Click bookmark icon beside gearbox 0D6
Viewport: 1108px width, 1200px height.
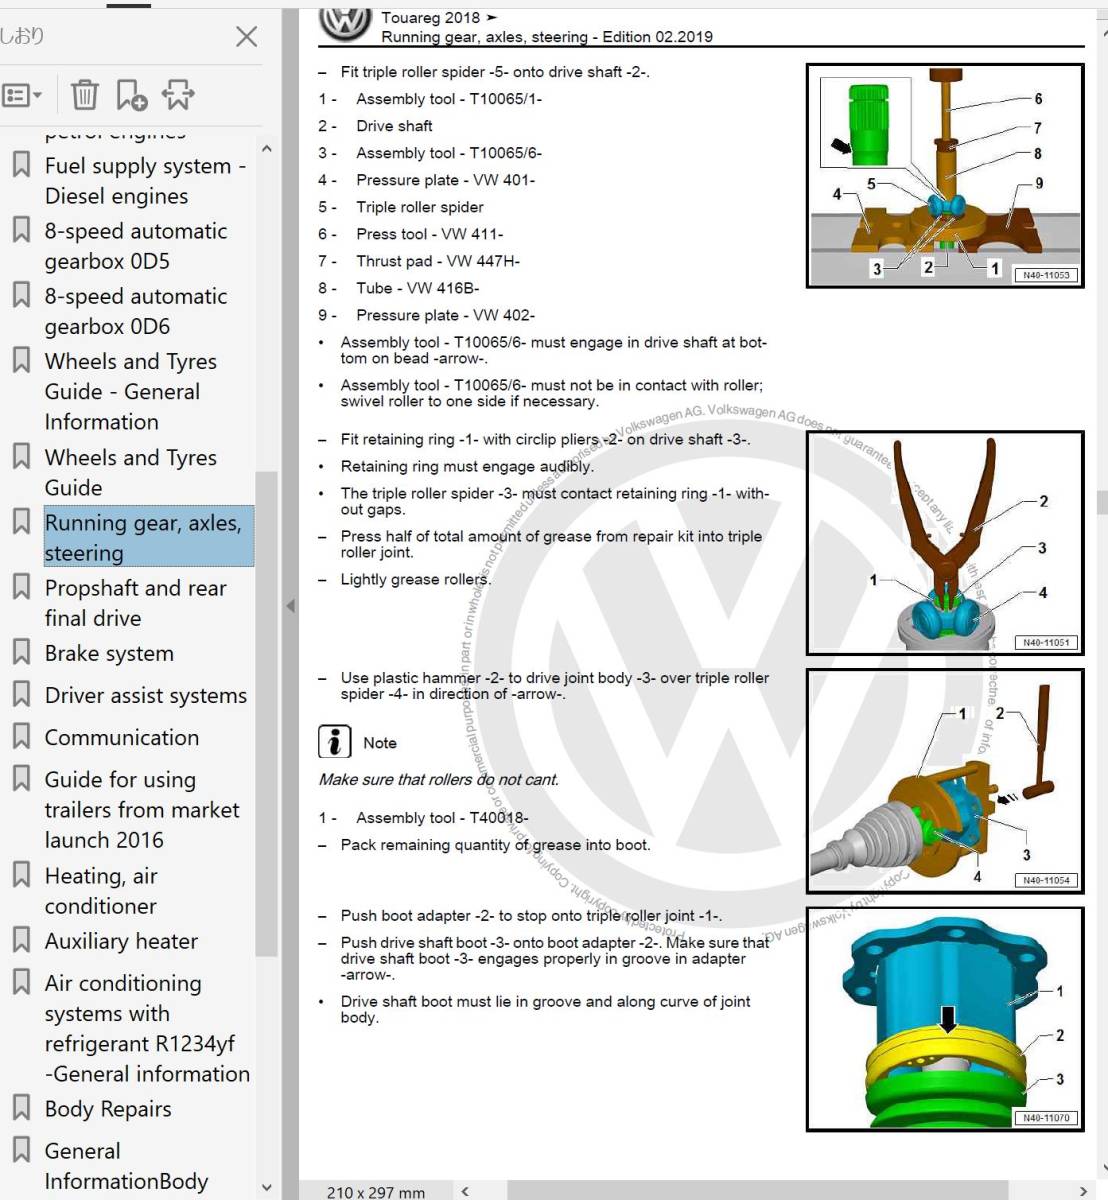[21, 295]
